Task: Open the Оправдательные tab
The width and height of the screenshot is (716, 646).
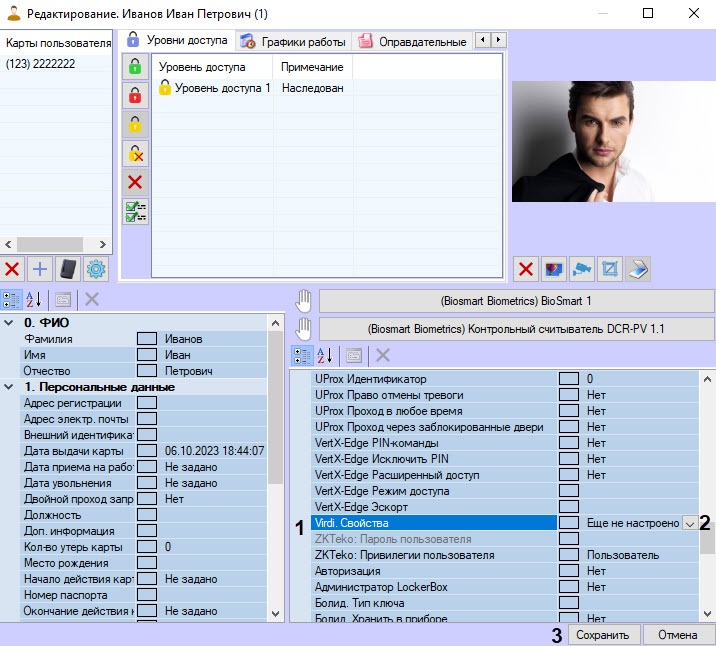Action: pyautogui.click(x=413, y=42)
